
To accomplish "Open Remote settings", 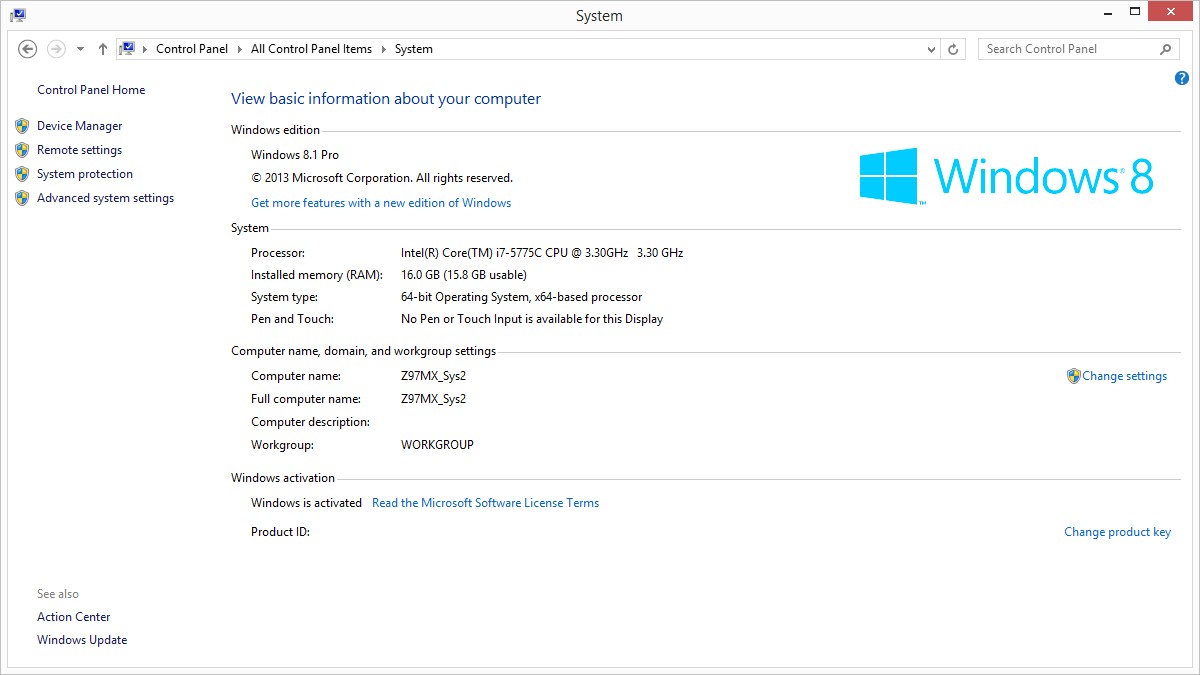I will pos(79,150).
